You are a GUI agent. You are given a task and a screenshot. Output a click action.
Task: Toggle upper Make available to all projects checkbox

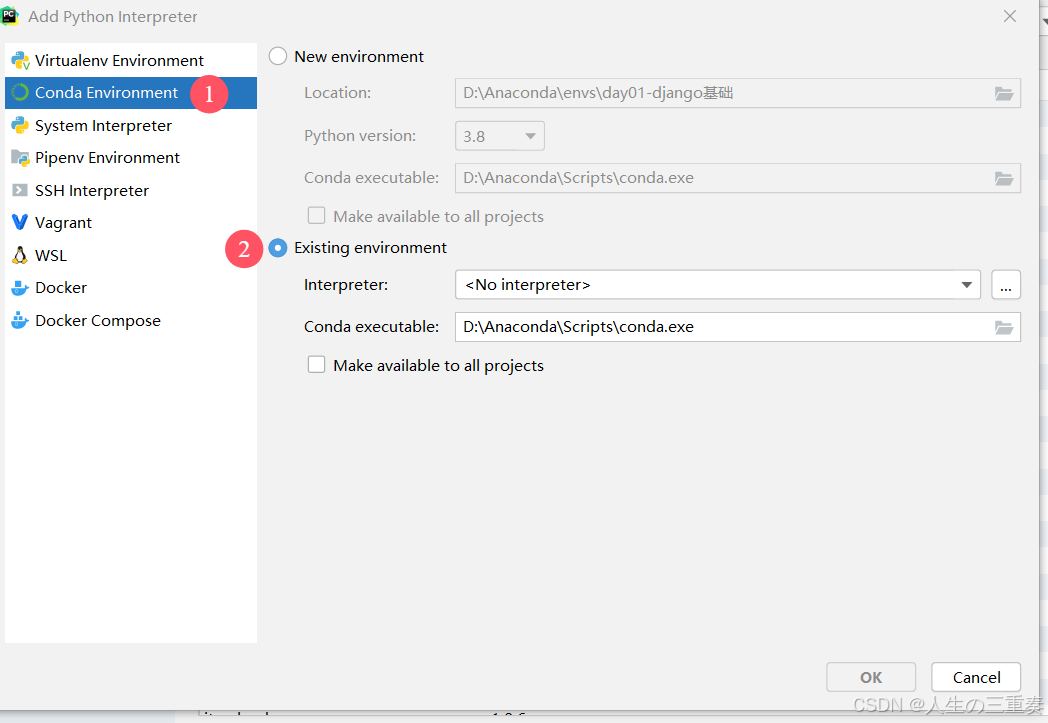click(316, 216)
